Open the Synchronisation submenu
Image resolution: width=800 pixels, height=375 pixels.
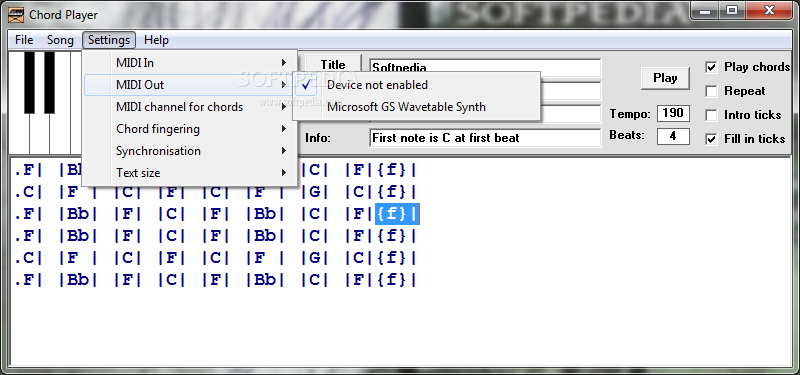[190, 151]
